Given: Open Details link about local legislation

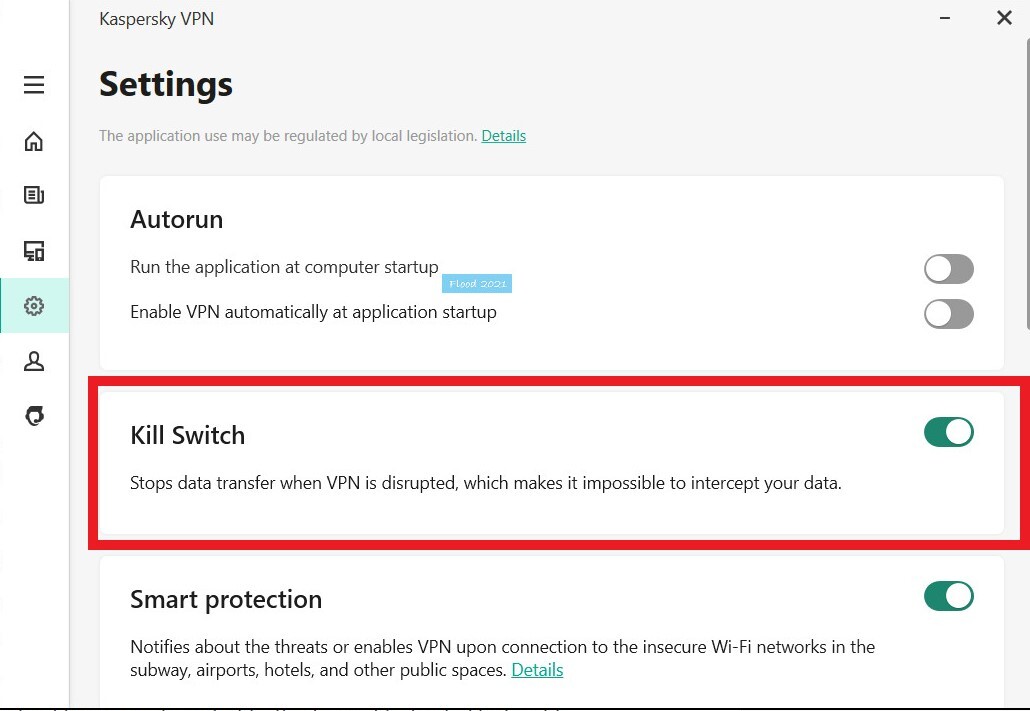Looking at the screenshot, I should tap(503, 136).
